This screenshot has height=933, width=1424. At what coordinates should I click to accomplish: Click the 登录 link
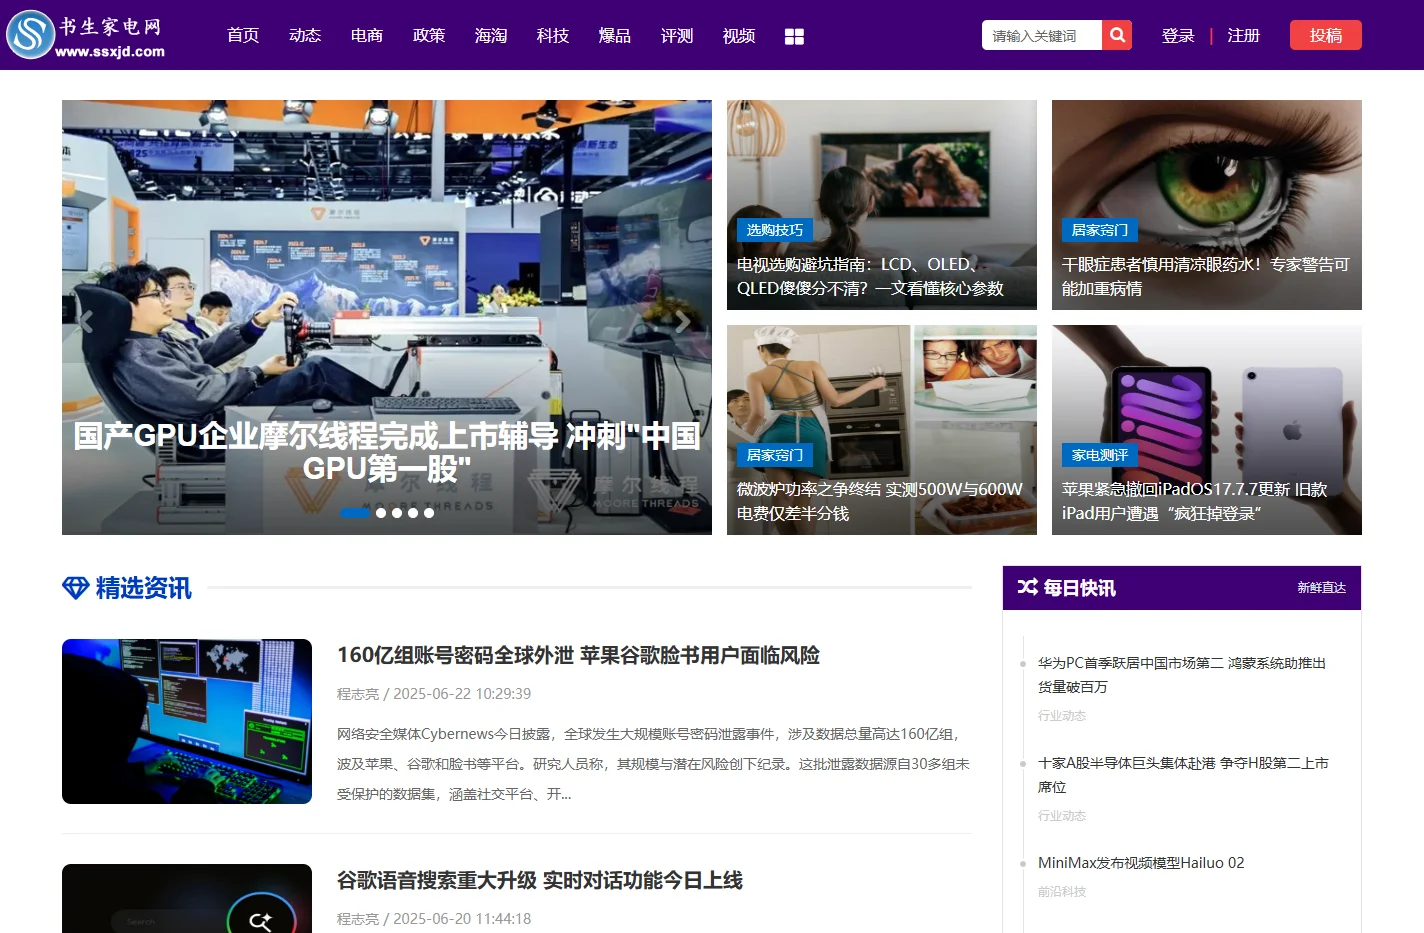(x=1178, y=35)
